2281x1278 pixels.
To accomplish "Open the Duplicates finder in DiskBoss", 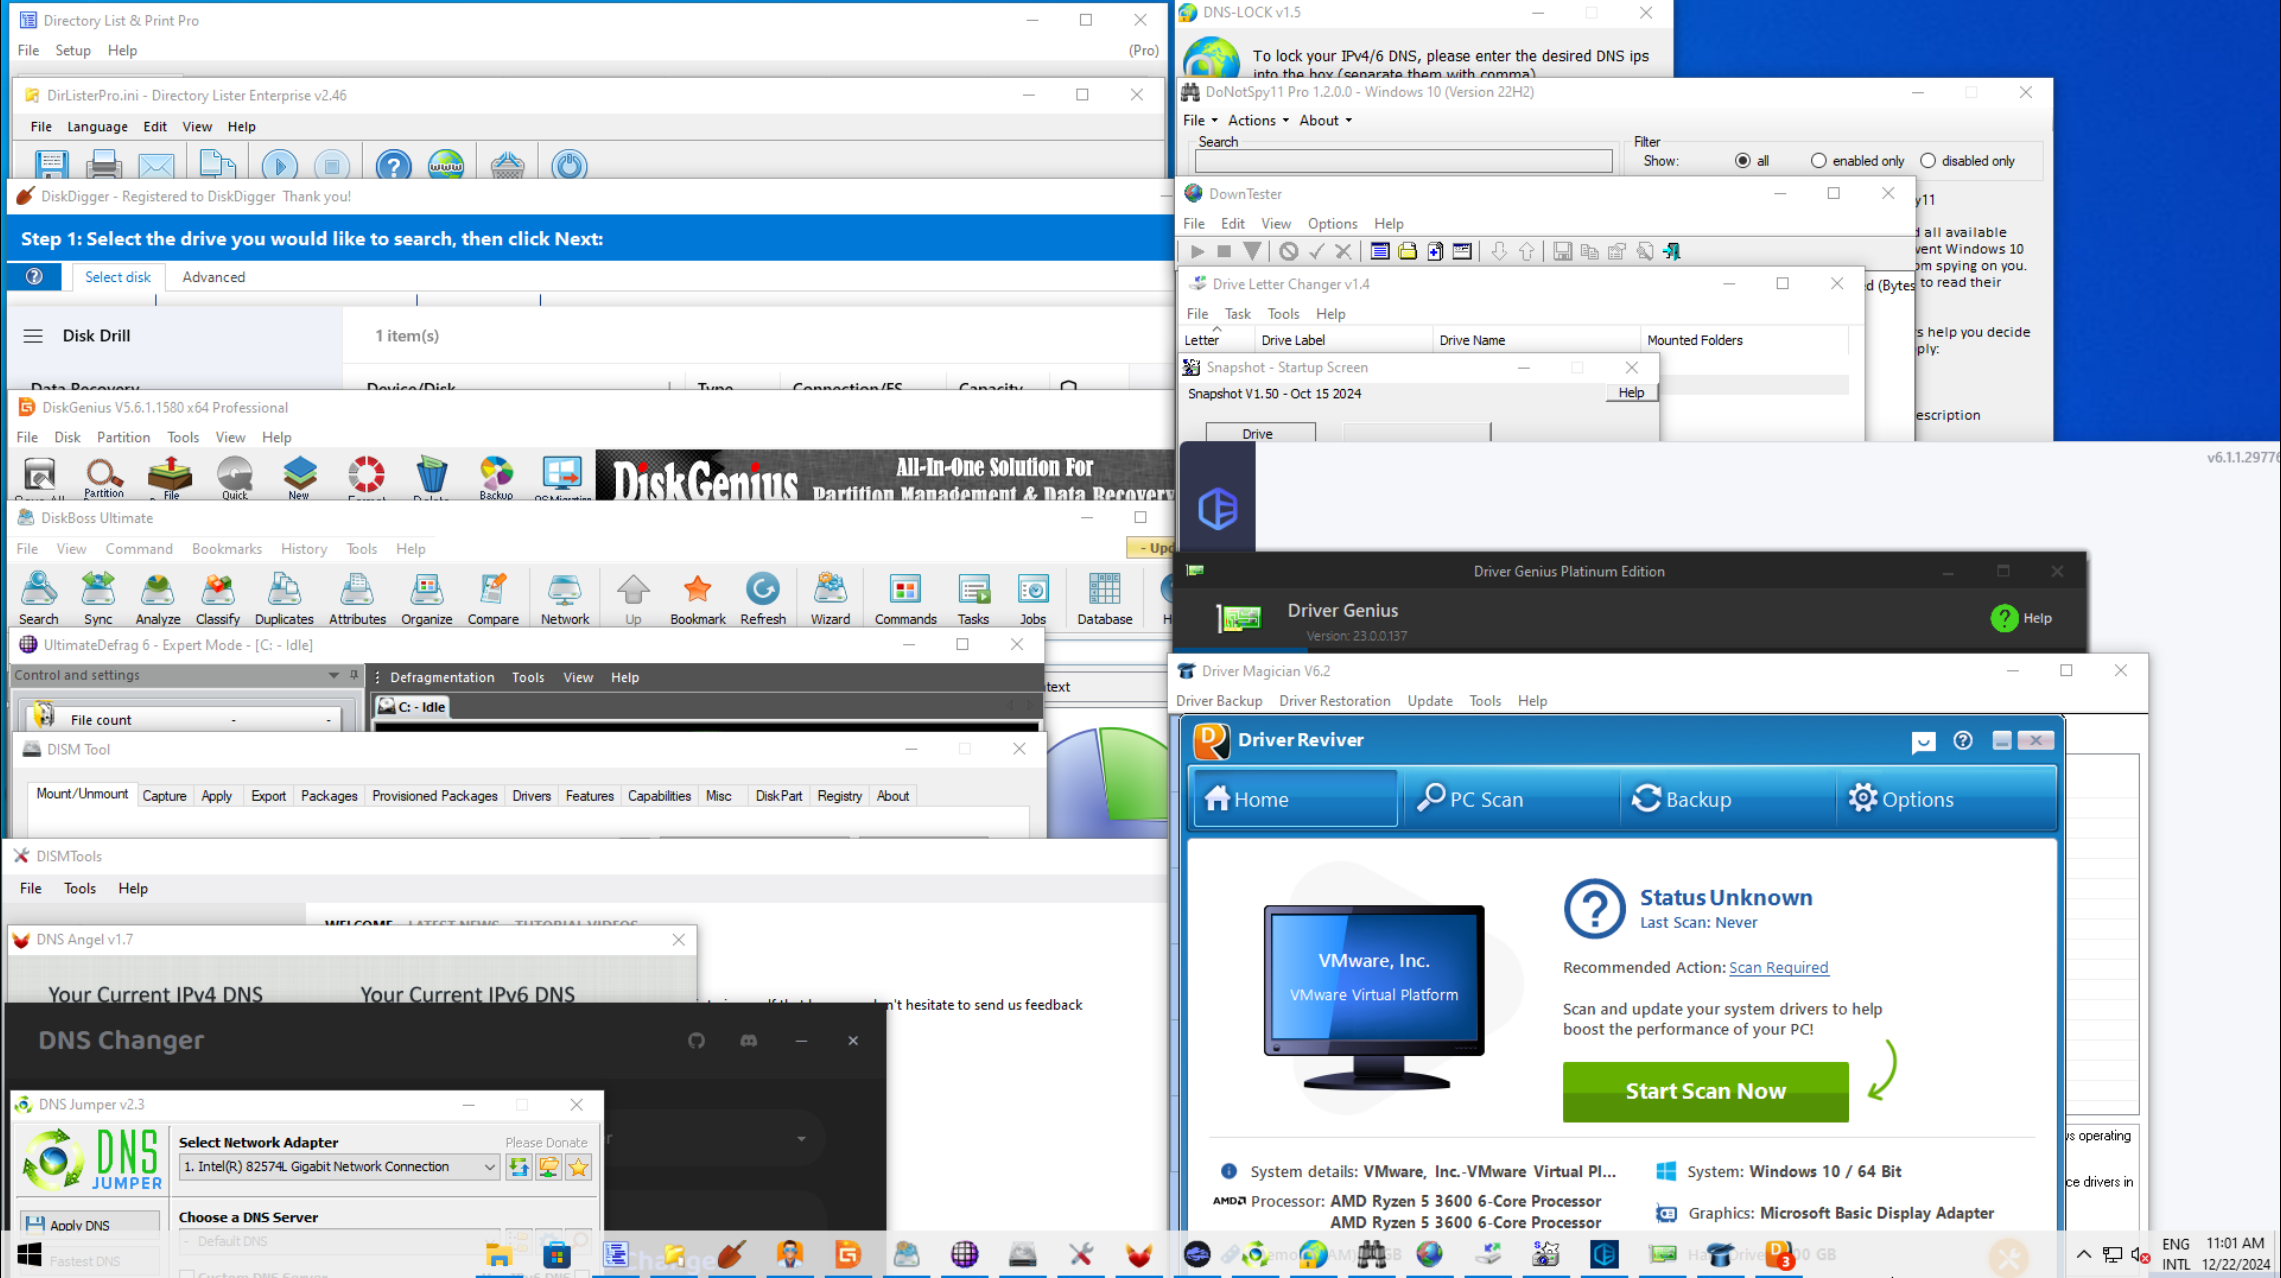I will [284, 598].
